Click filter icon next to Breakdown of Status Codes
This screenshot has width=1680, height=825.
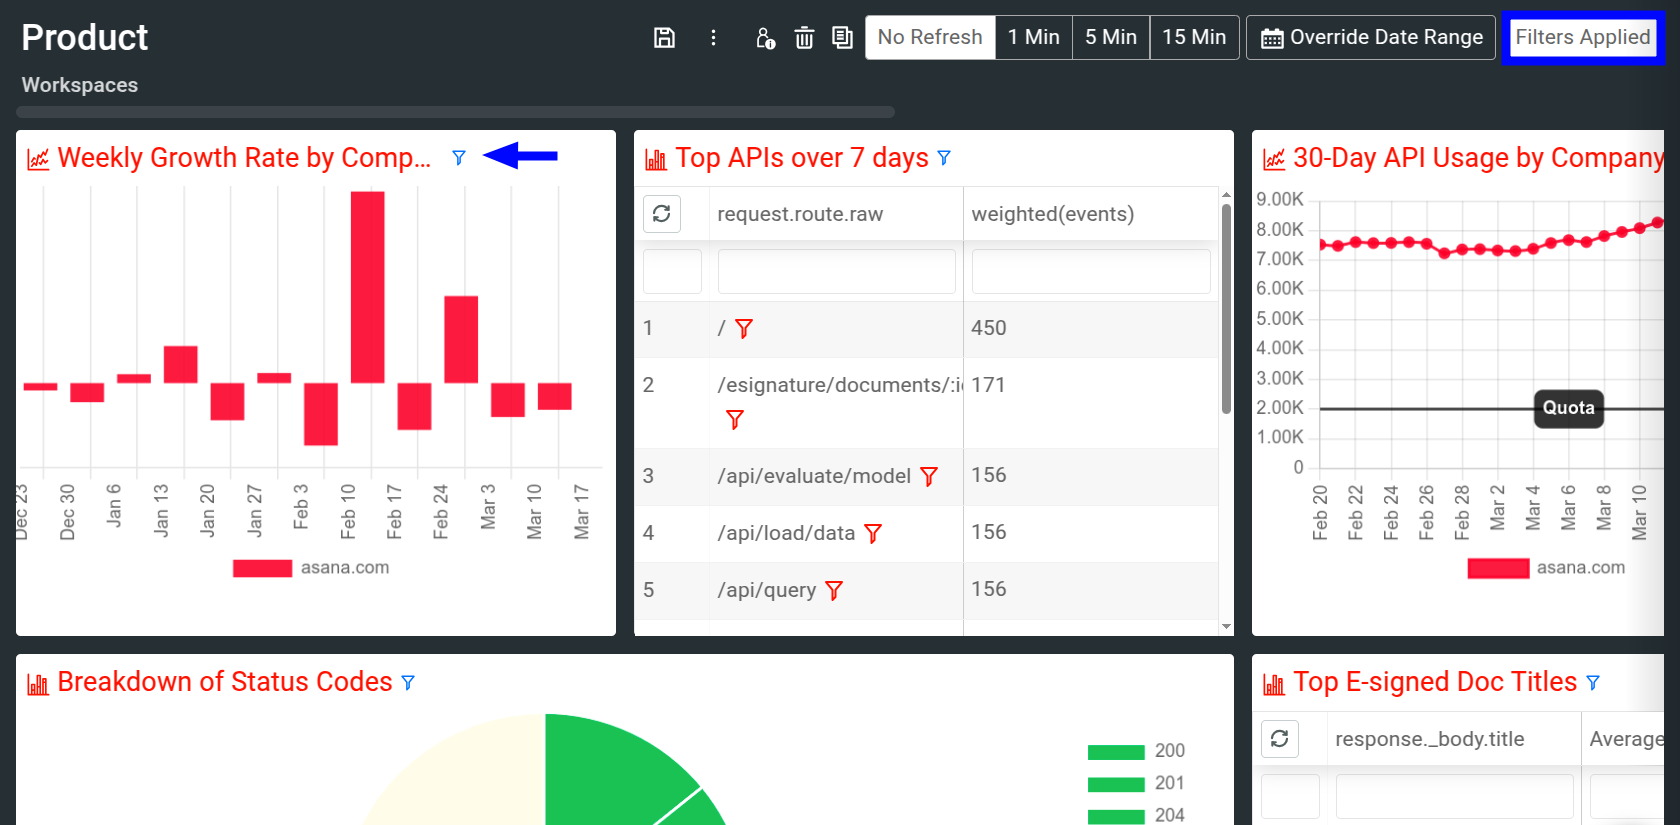pyautogui.click(x=408, y=683)
